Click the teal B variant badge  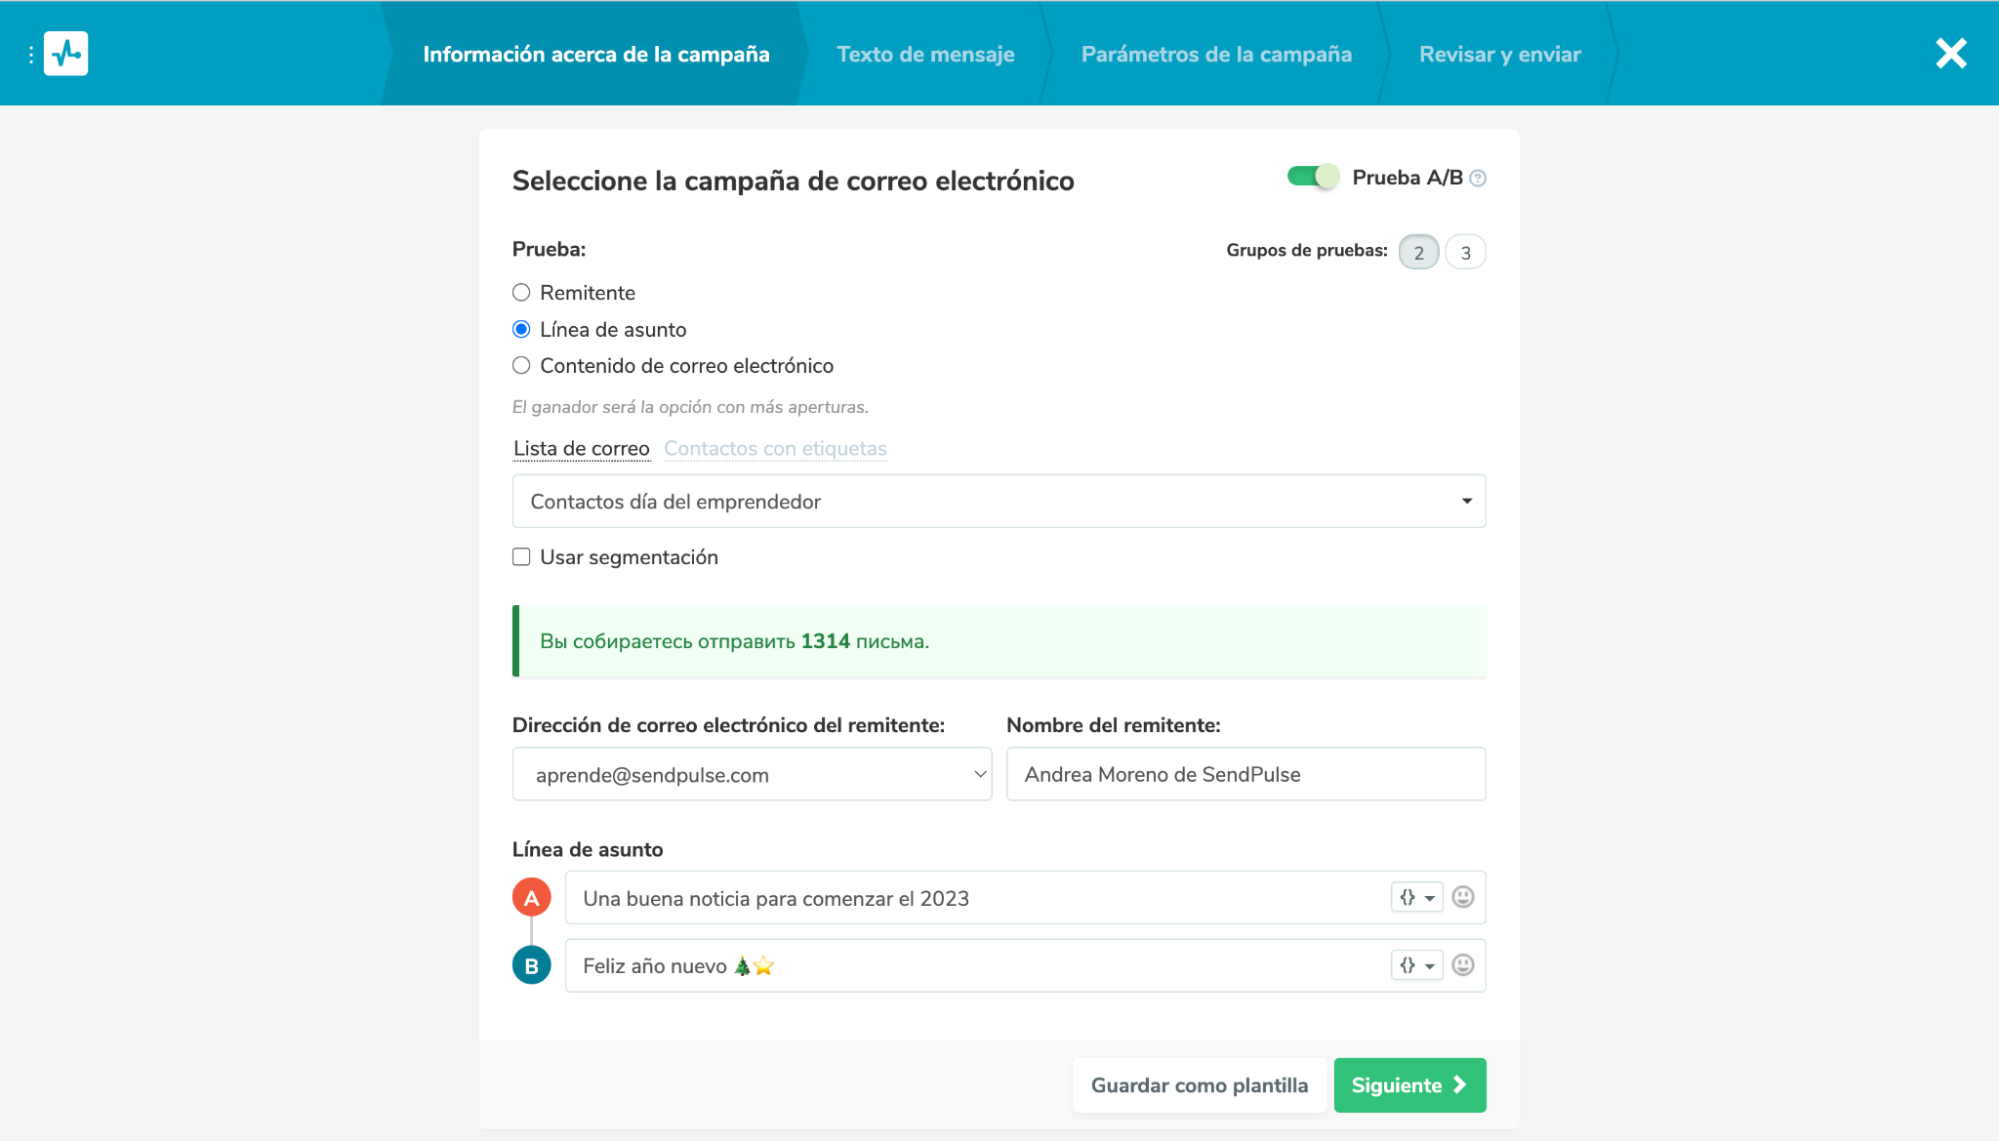coord(531,966)
